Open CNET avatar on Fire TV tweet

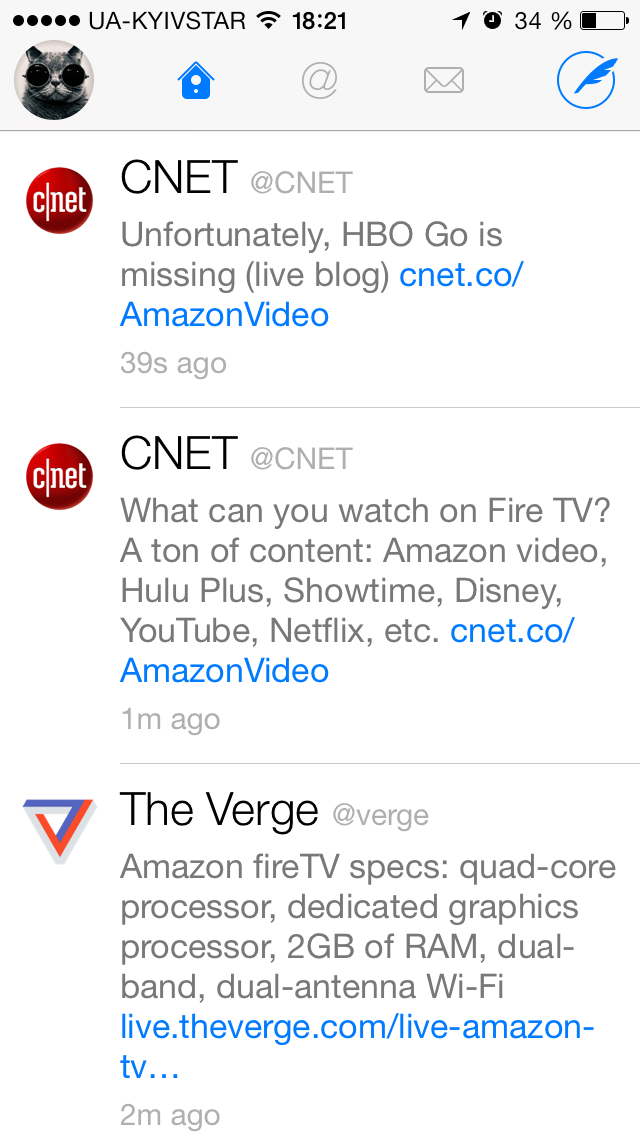[57, 477]
